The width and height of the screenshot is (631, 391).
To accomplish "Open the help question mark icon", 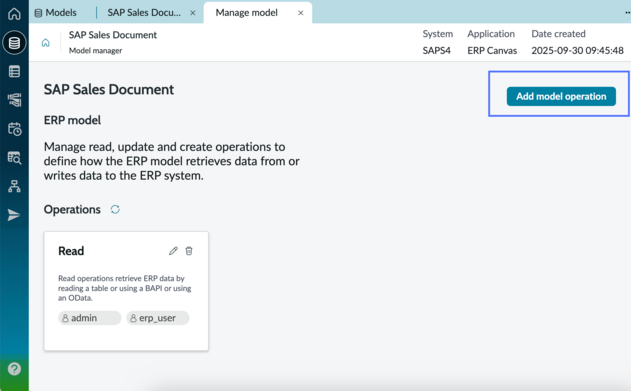I will (x=14, y=368).
